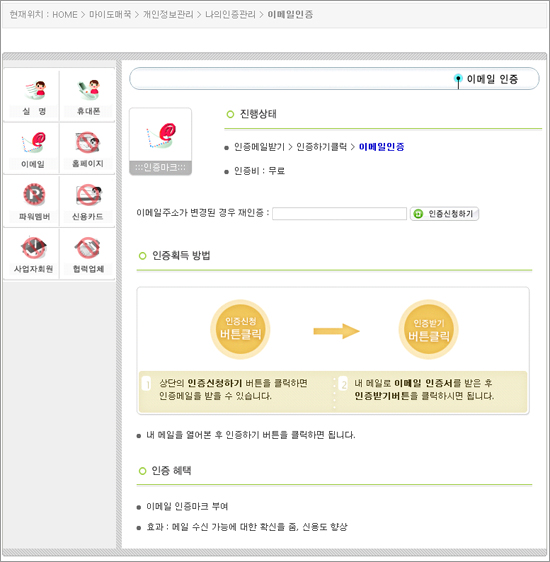Image resolution: width=550 pixels, height=562 pixels.
Task: Select the 휴대폰 mobile phone verification icon
Action: coord(88,95)
